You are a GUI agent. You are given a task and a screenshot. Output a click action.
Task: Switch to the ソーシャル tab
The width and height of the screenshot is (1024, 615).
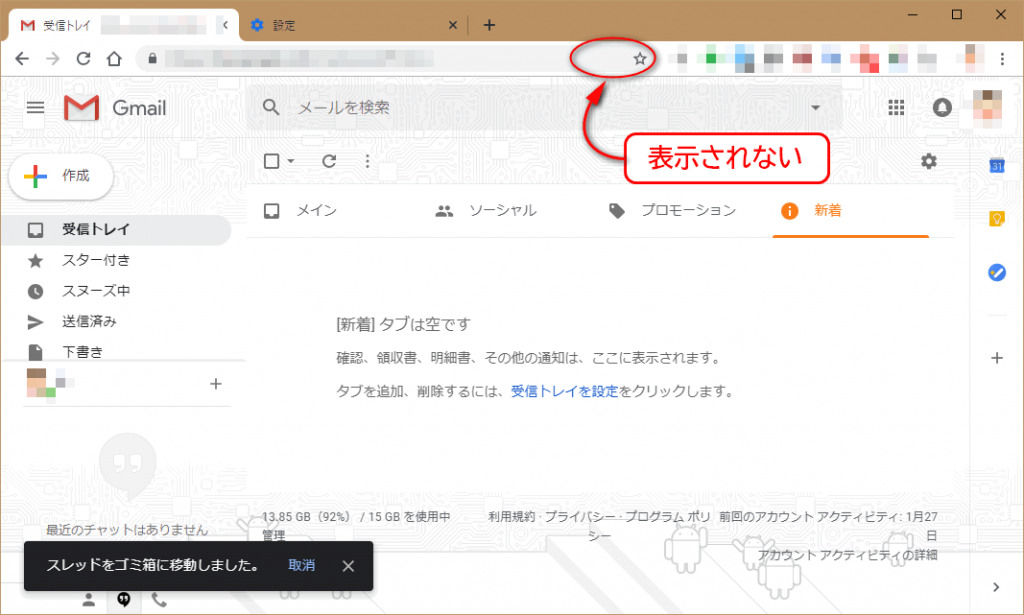(487, 211)
